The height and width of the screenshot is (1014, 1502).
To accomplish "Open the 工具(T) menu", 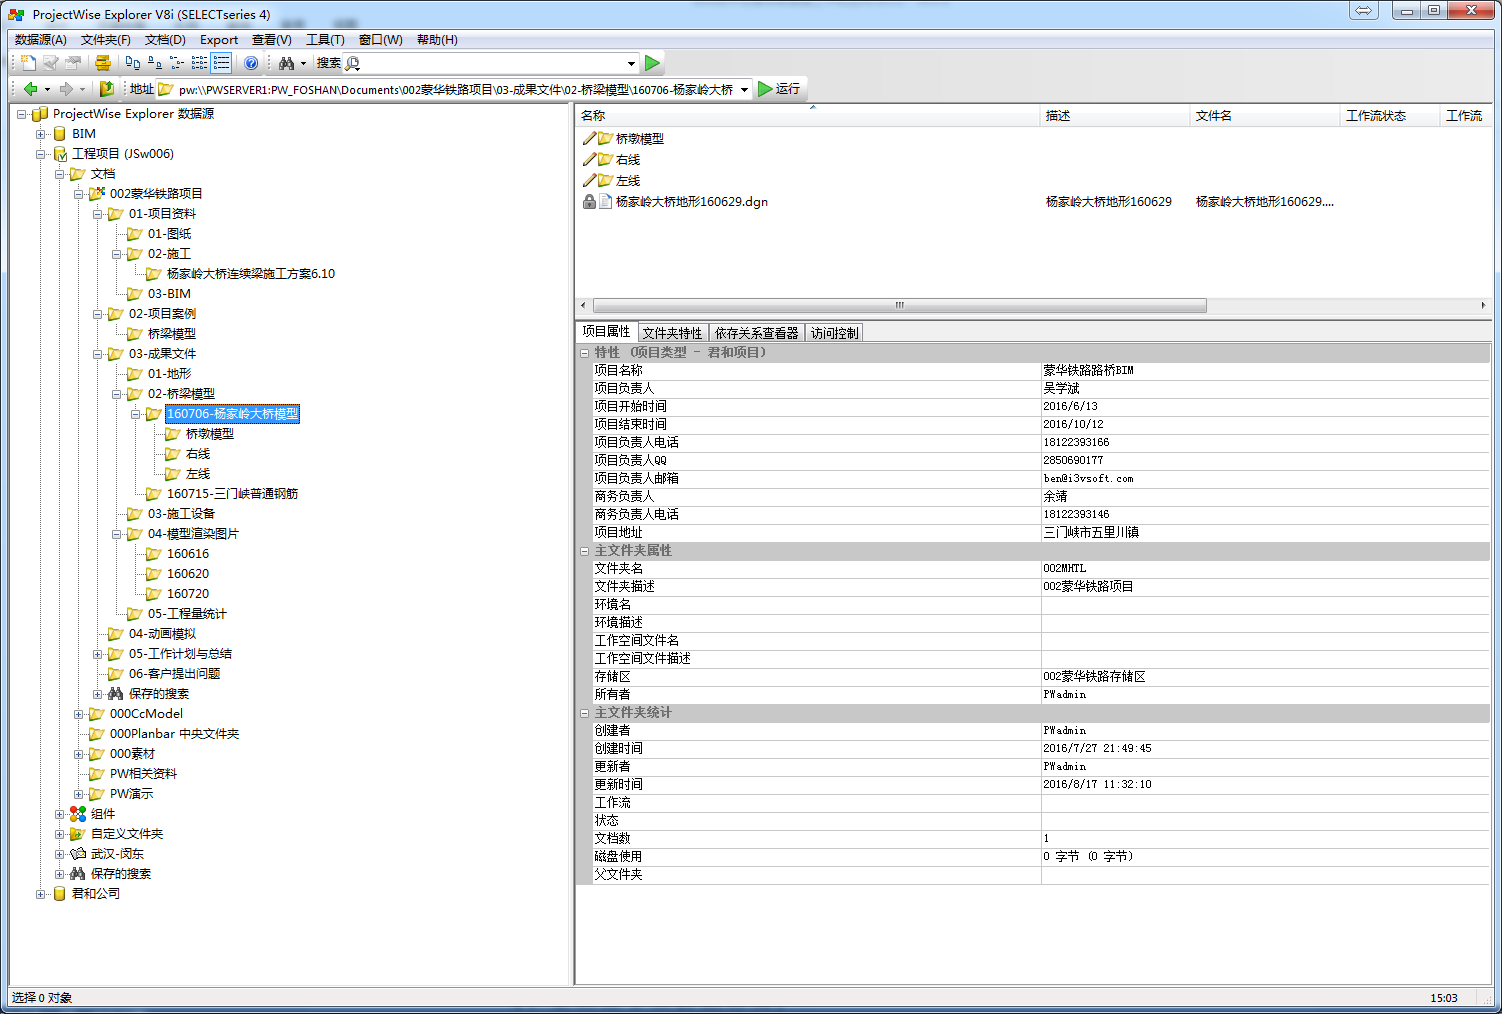I will click(x=325, y=40).
